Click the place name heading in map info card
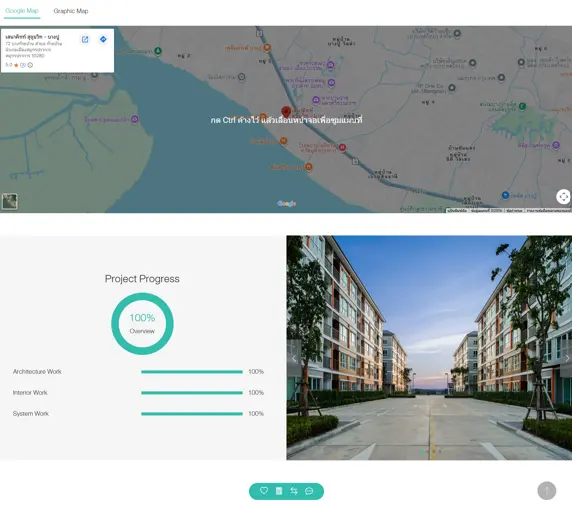 click(x=32, y=36)
